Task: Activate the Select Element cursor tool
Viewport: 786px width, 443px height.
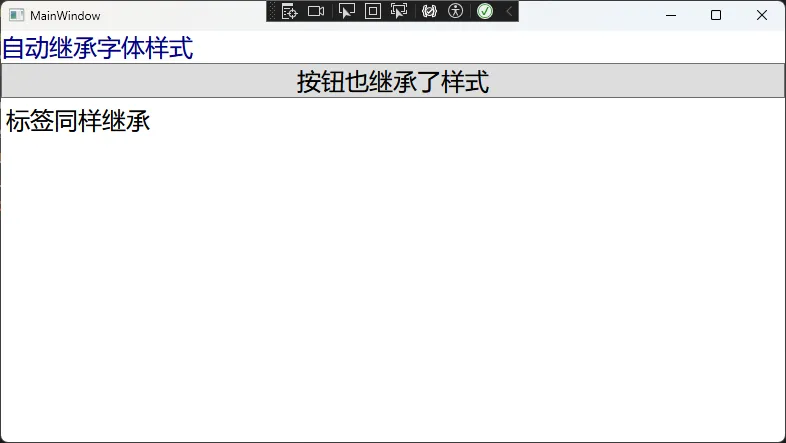Action: tap(347, 11)
